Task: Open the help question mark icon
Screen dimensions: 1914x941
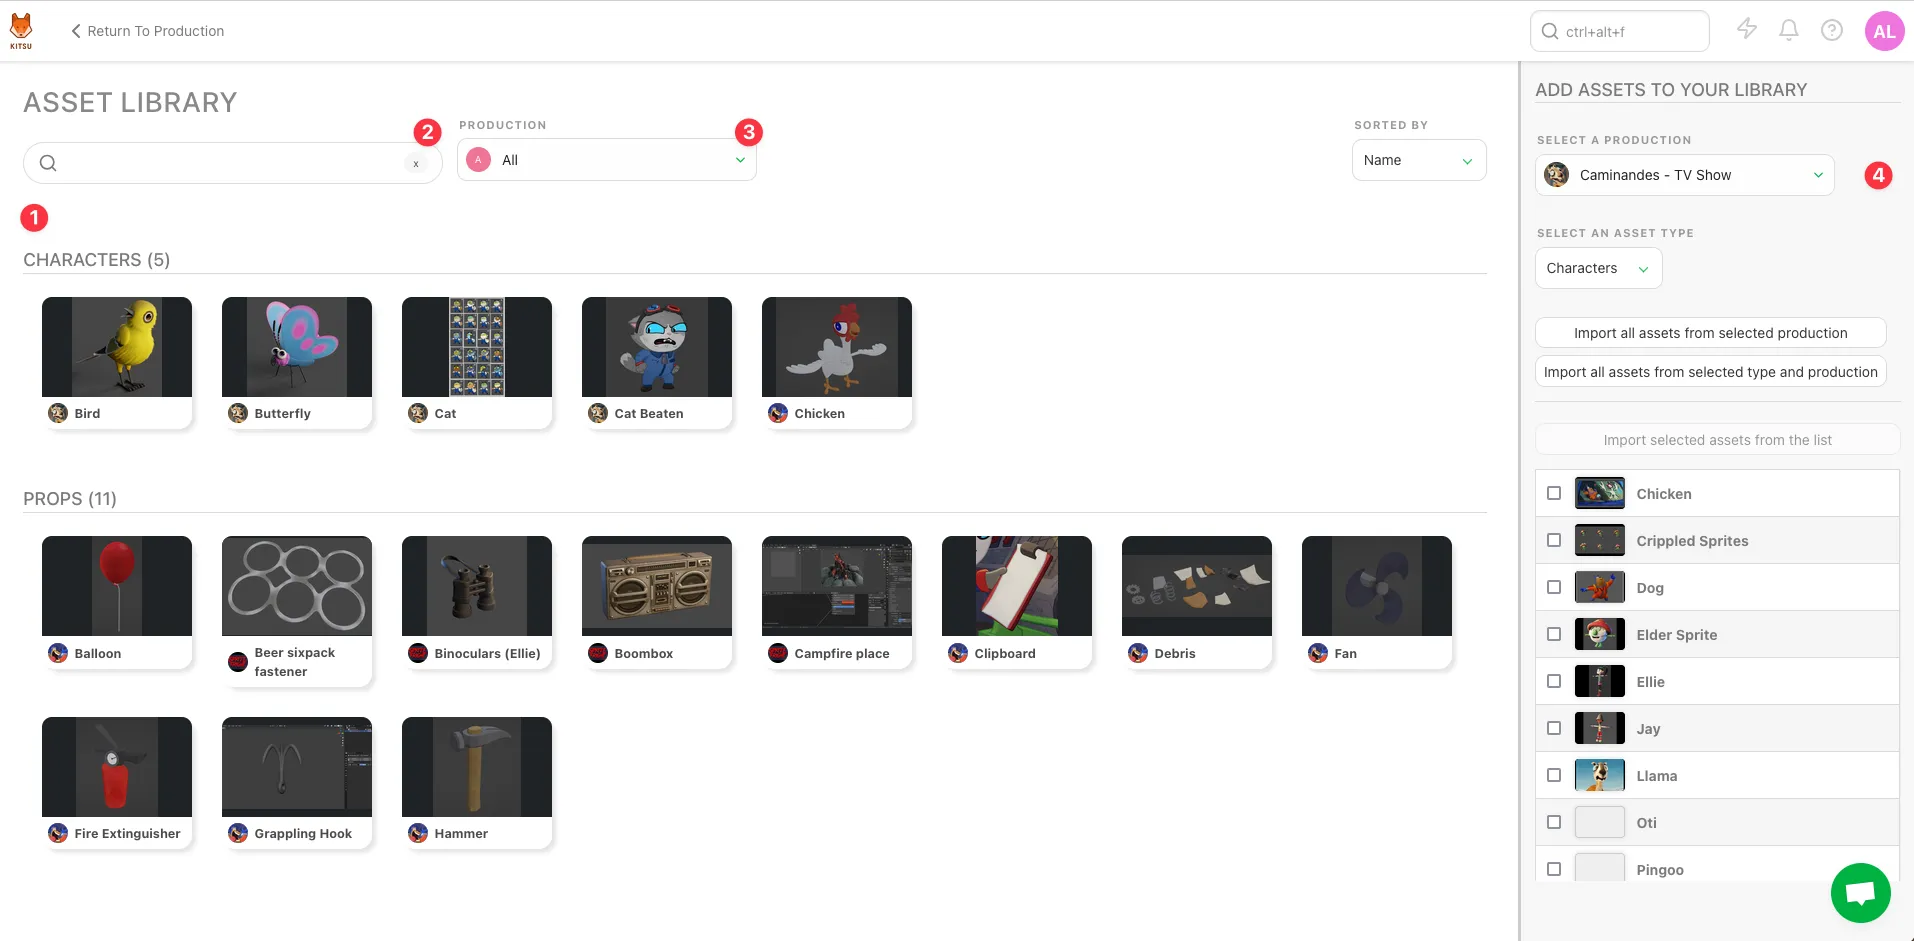Action: click(x=1832, y=30)
